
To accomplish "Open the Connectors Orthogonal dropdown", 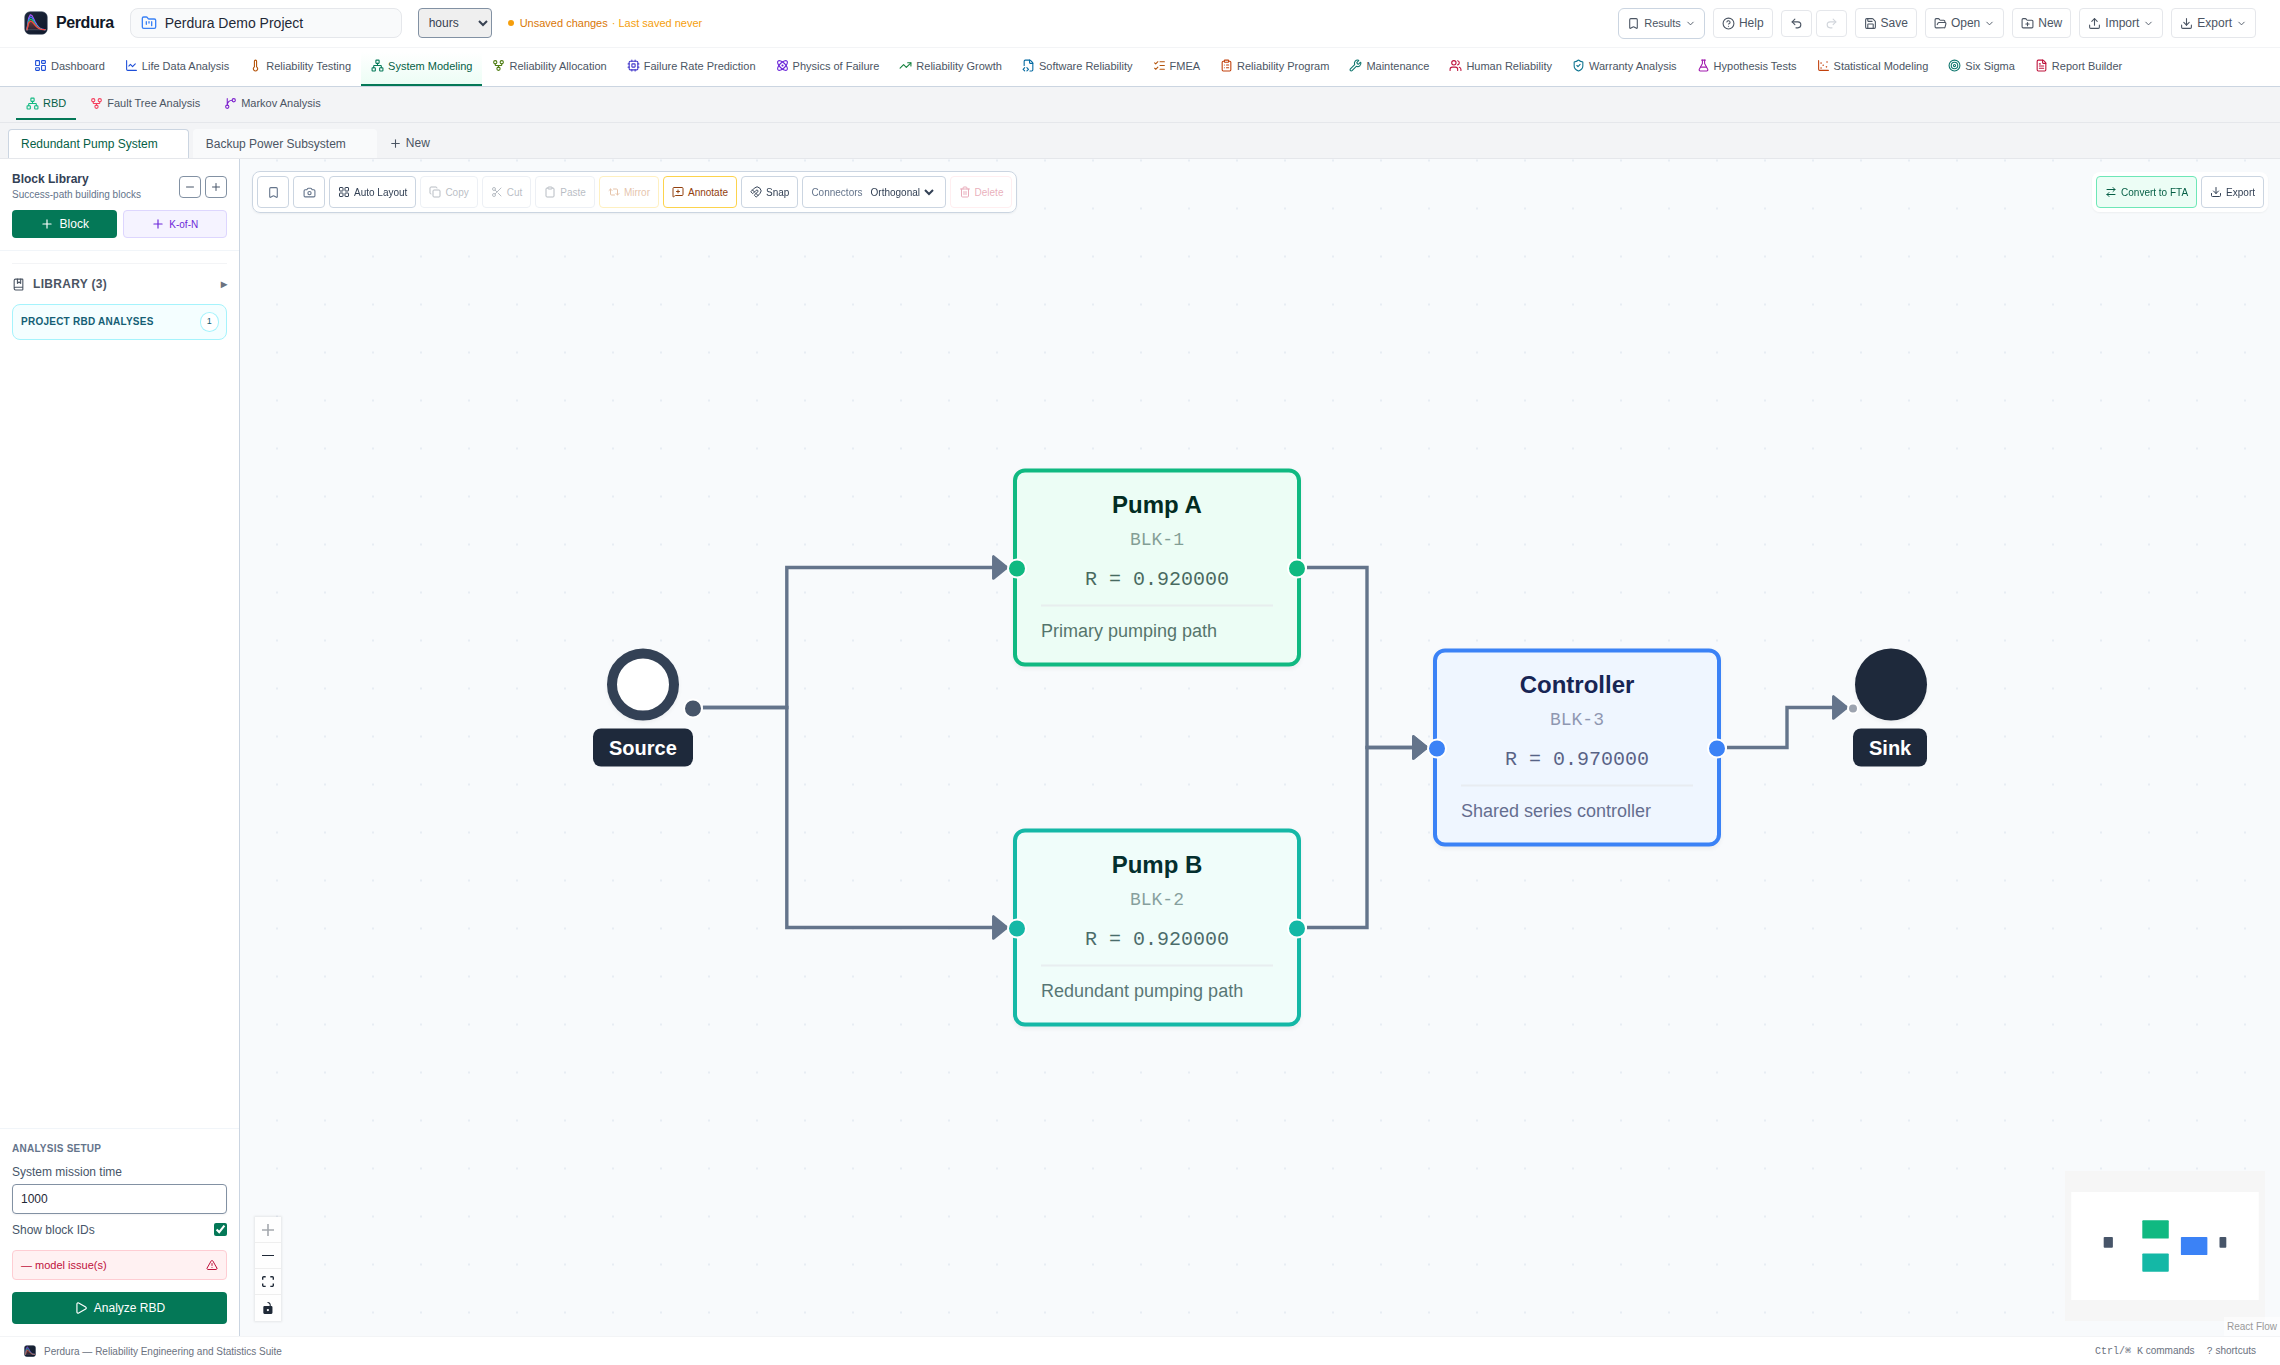I will tap(874, 192).
